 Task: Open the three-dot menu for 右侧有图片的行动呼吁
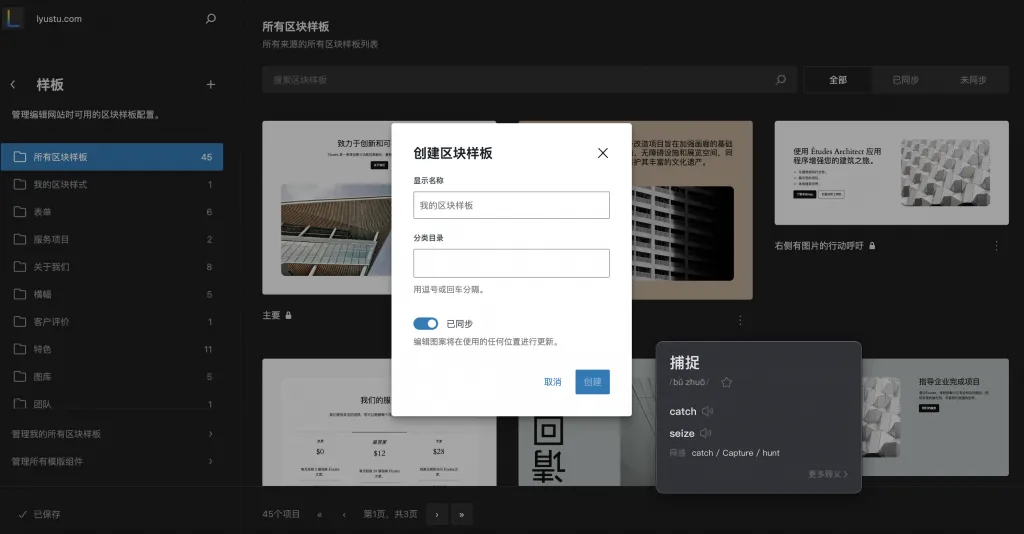coord(996,245)
